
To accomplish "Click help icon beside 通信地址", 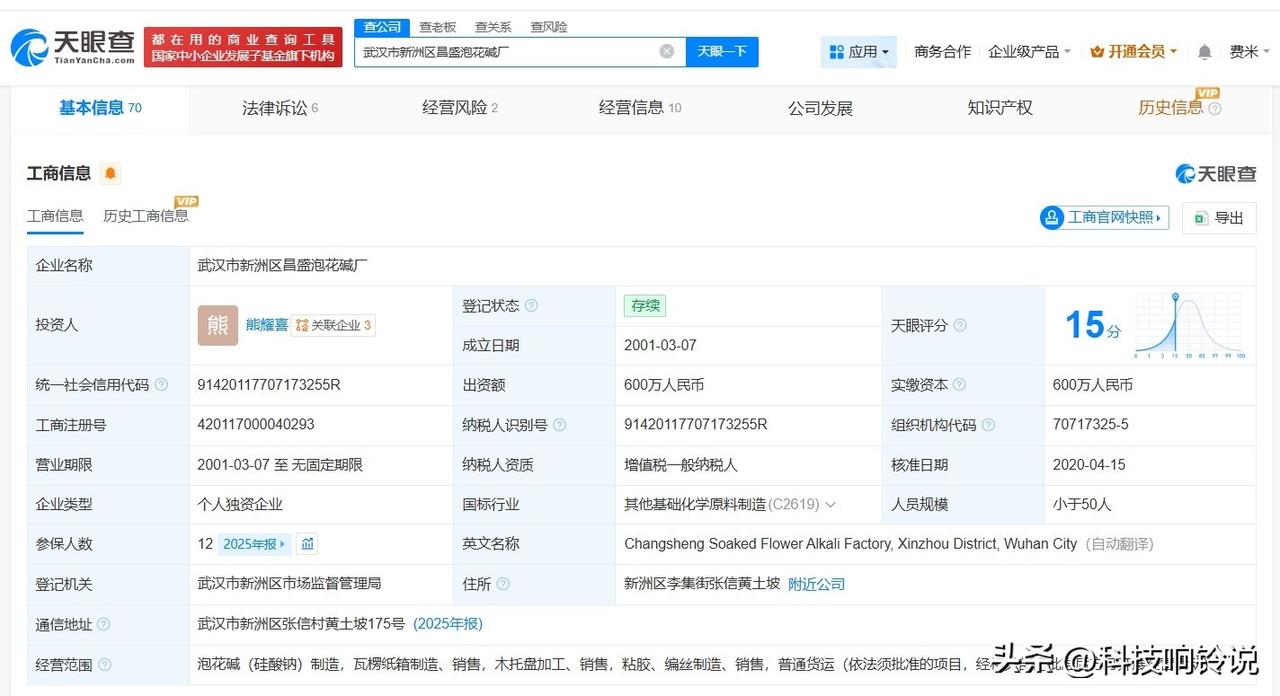I will pos(103,624).
